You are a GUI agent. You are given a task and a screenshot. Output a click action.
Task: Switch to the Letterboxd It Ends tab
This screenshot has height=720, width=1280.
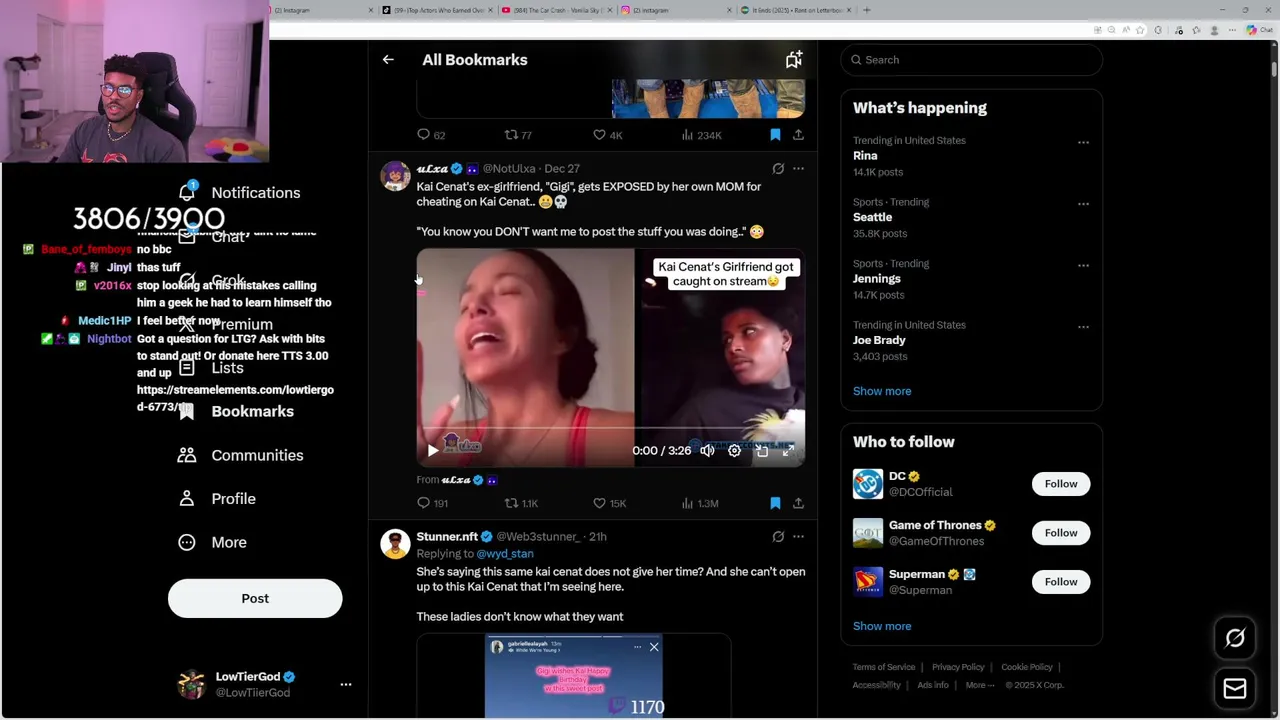pyautogui.click(x=794, y=10)
